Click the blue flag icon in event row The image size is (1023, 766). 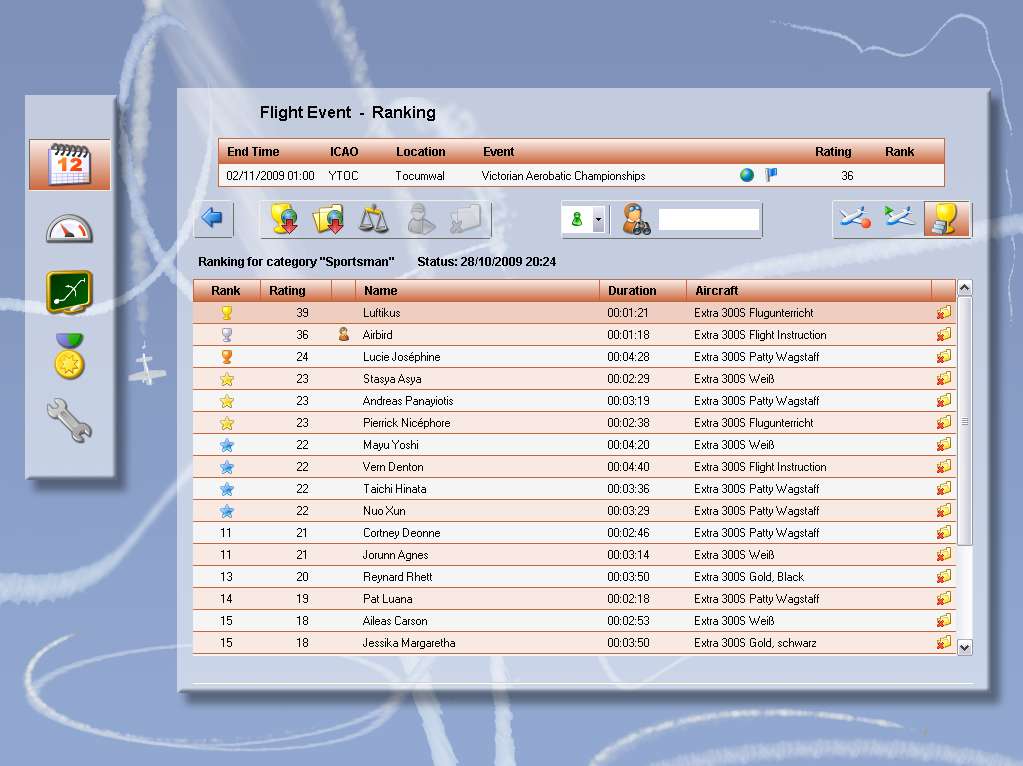(x=771, y=176)
